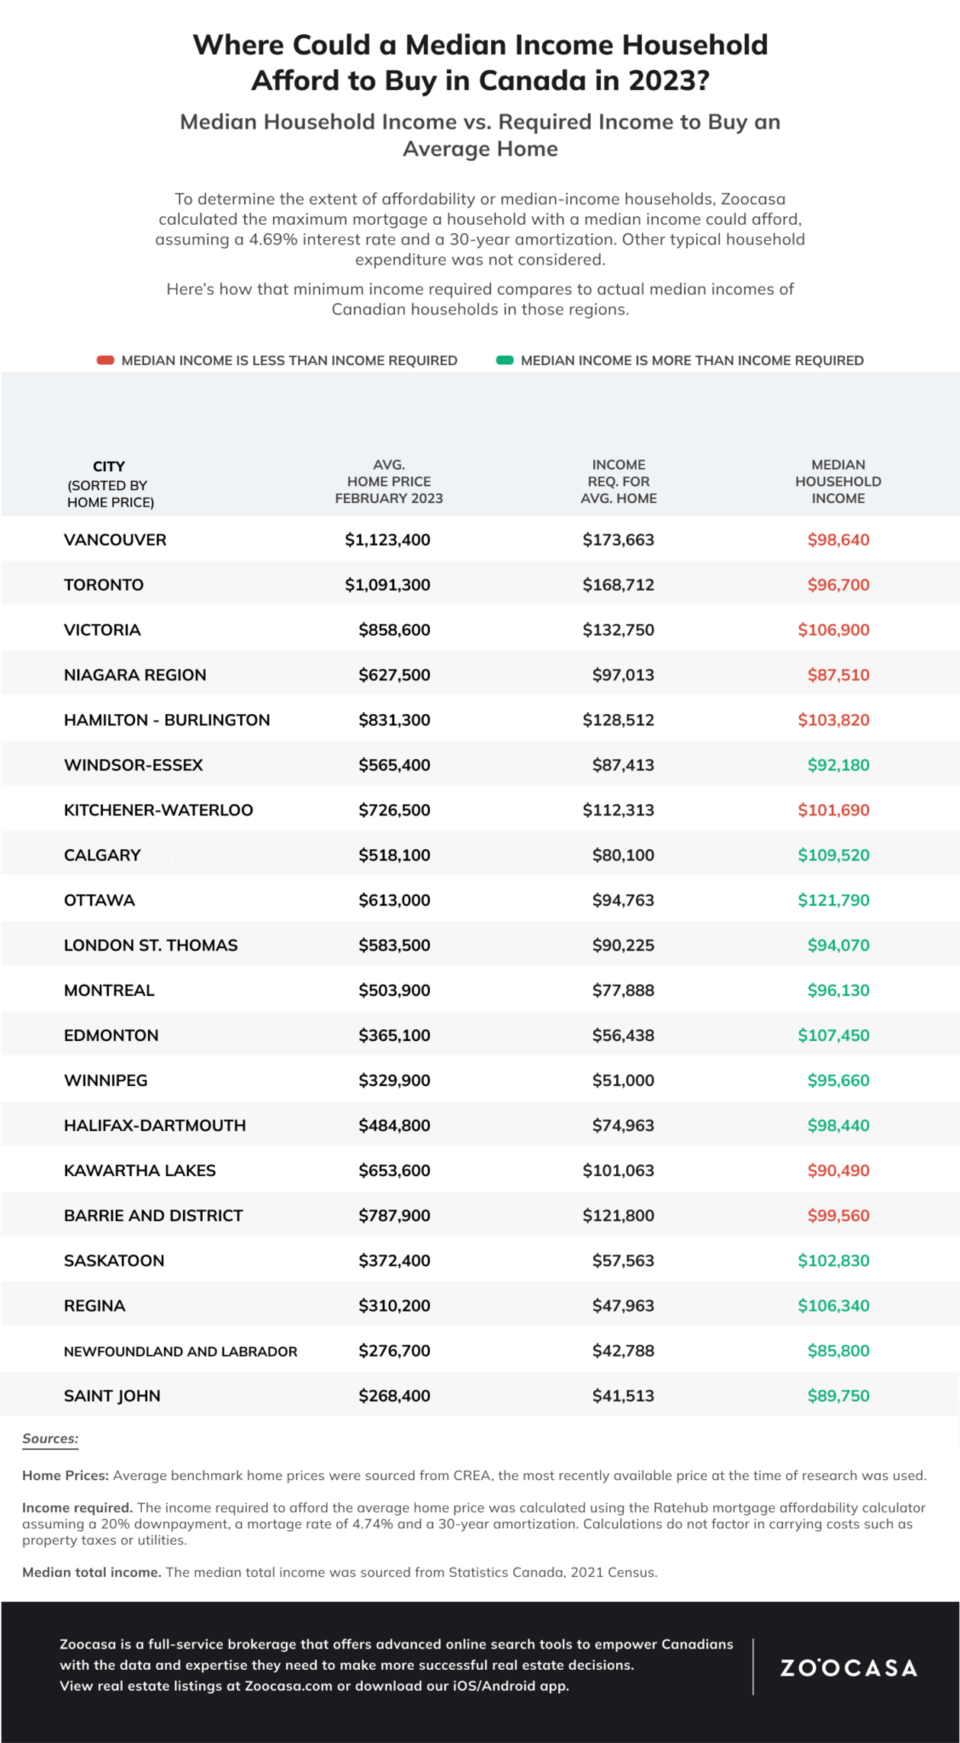Click Hamilton-Burlington's home price $831,300
960x1743 pixels.
coord(395,720)
